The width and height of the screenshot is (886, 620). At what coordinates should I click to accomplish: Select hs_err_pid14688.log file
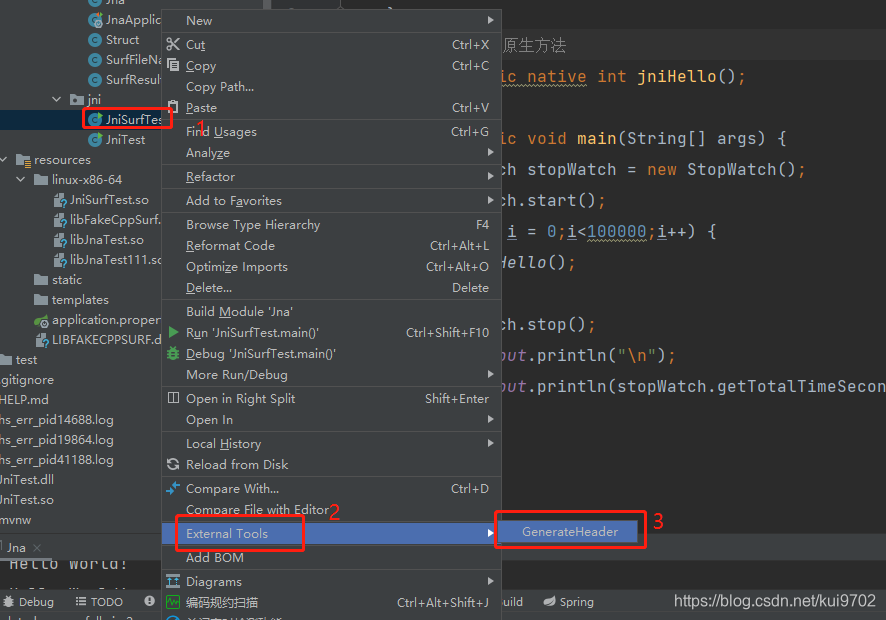(x=57, y=420)
